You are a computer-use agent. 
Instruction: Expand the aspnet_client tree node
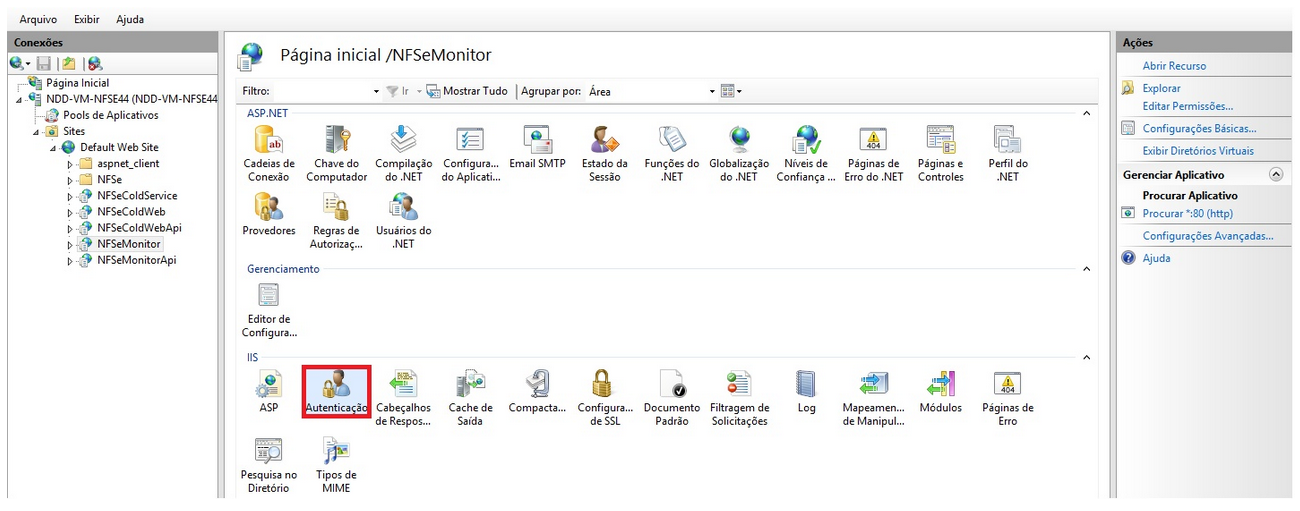pyautogui.click(x=70, y=163)
